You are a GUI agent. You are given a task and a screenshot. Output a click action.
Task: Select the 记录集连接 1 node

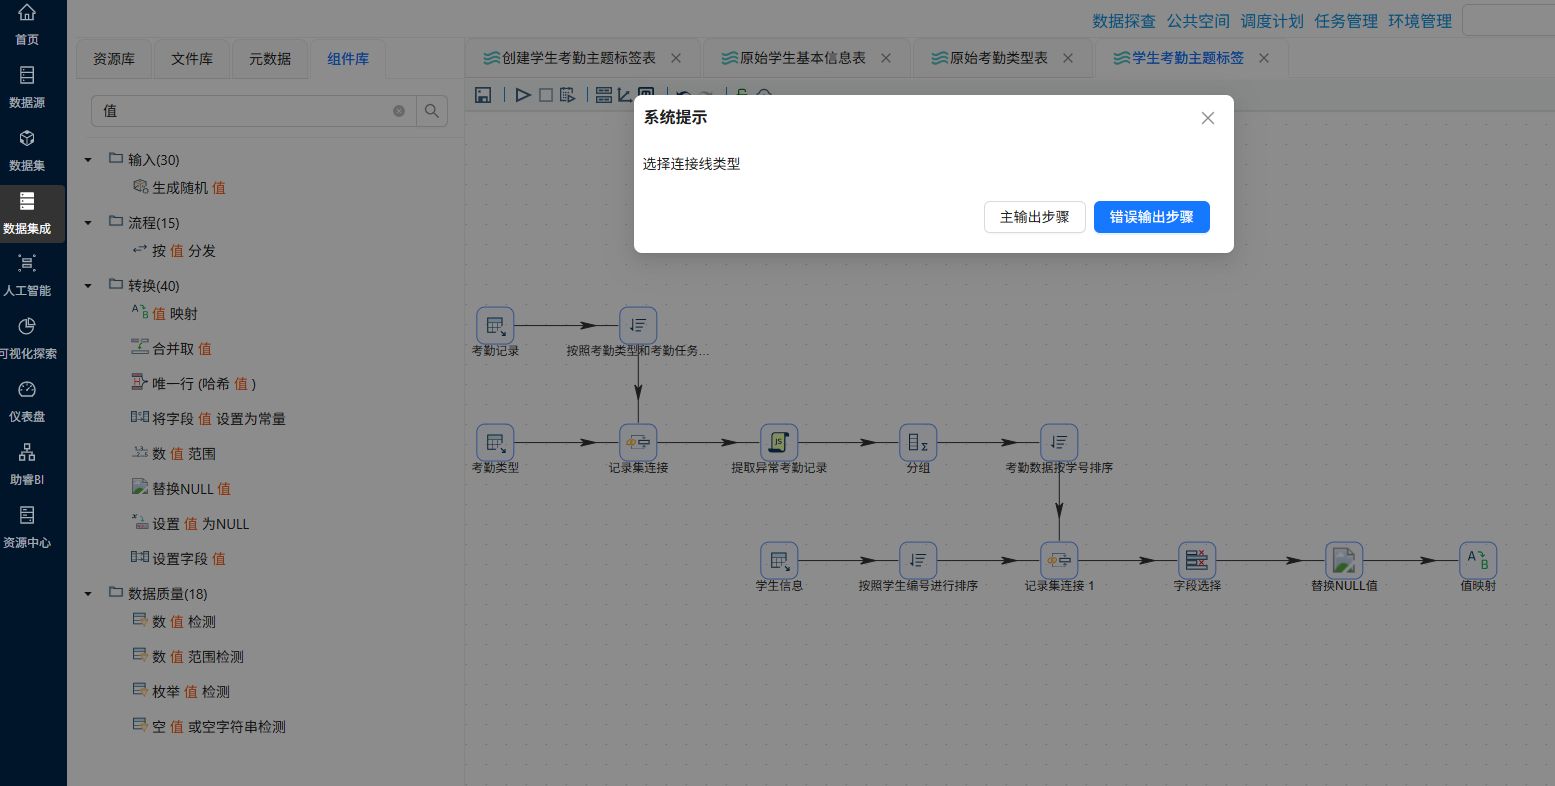tap(1059, 560)
